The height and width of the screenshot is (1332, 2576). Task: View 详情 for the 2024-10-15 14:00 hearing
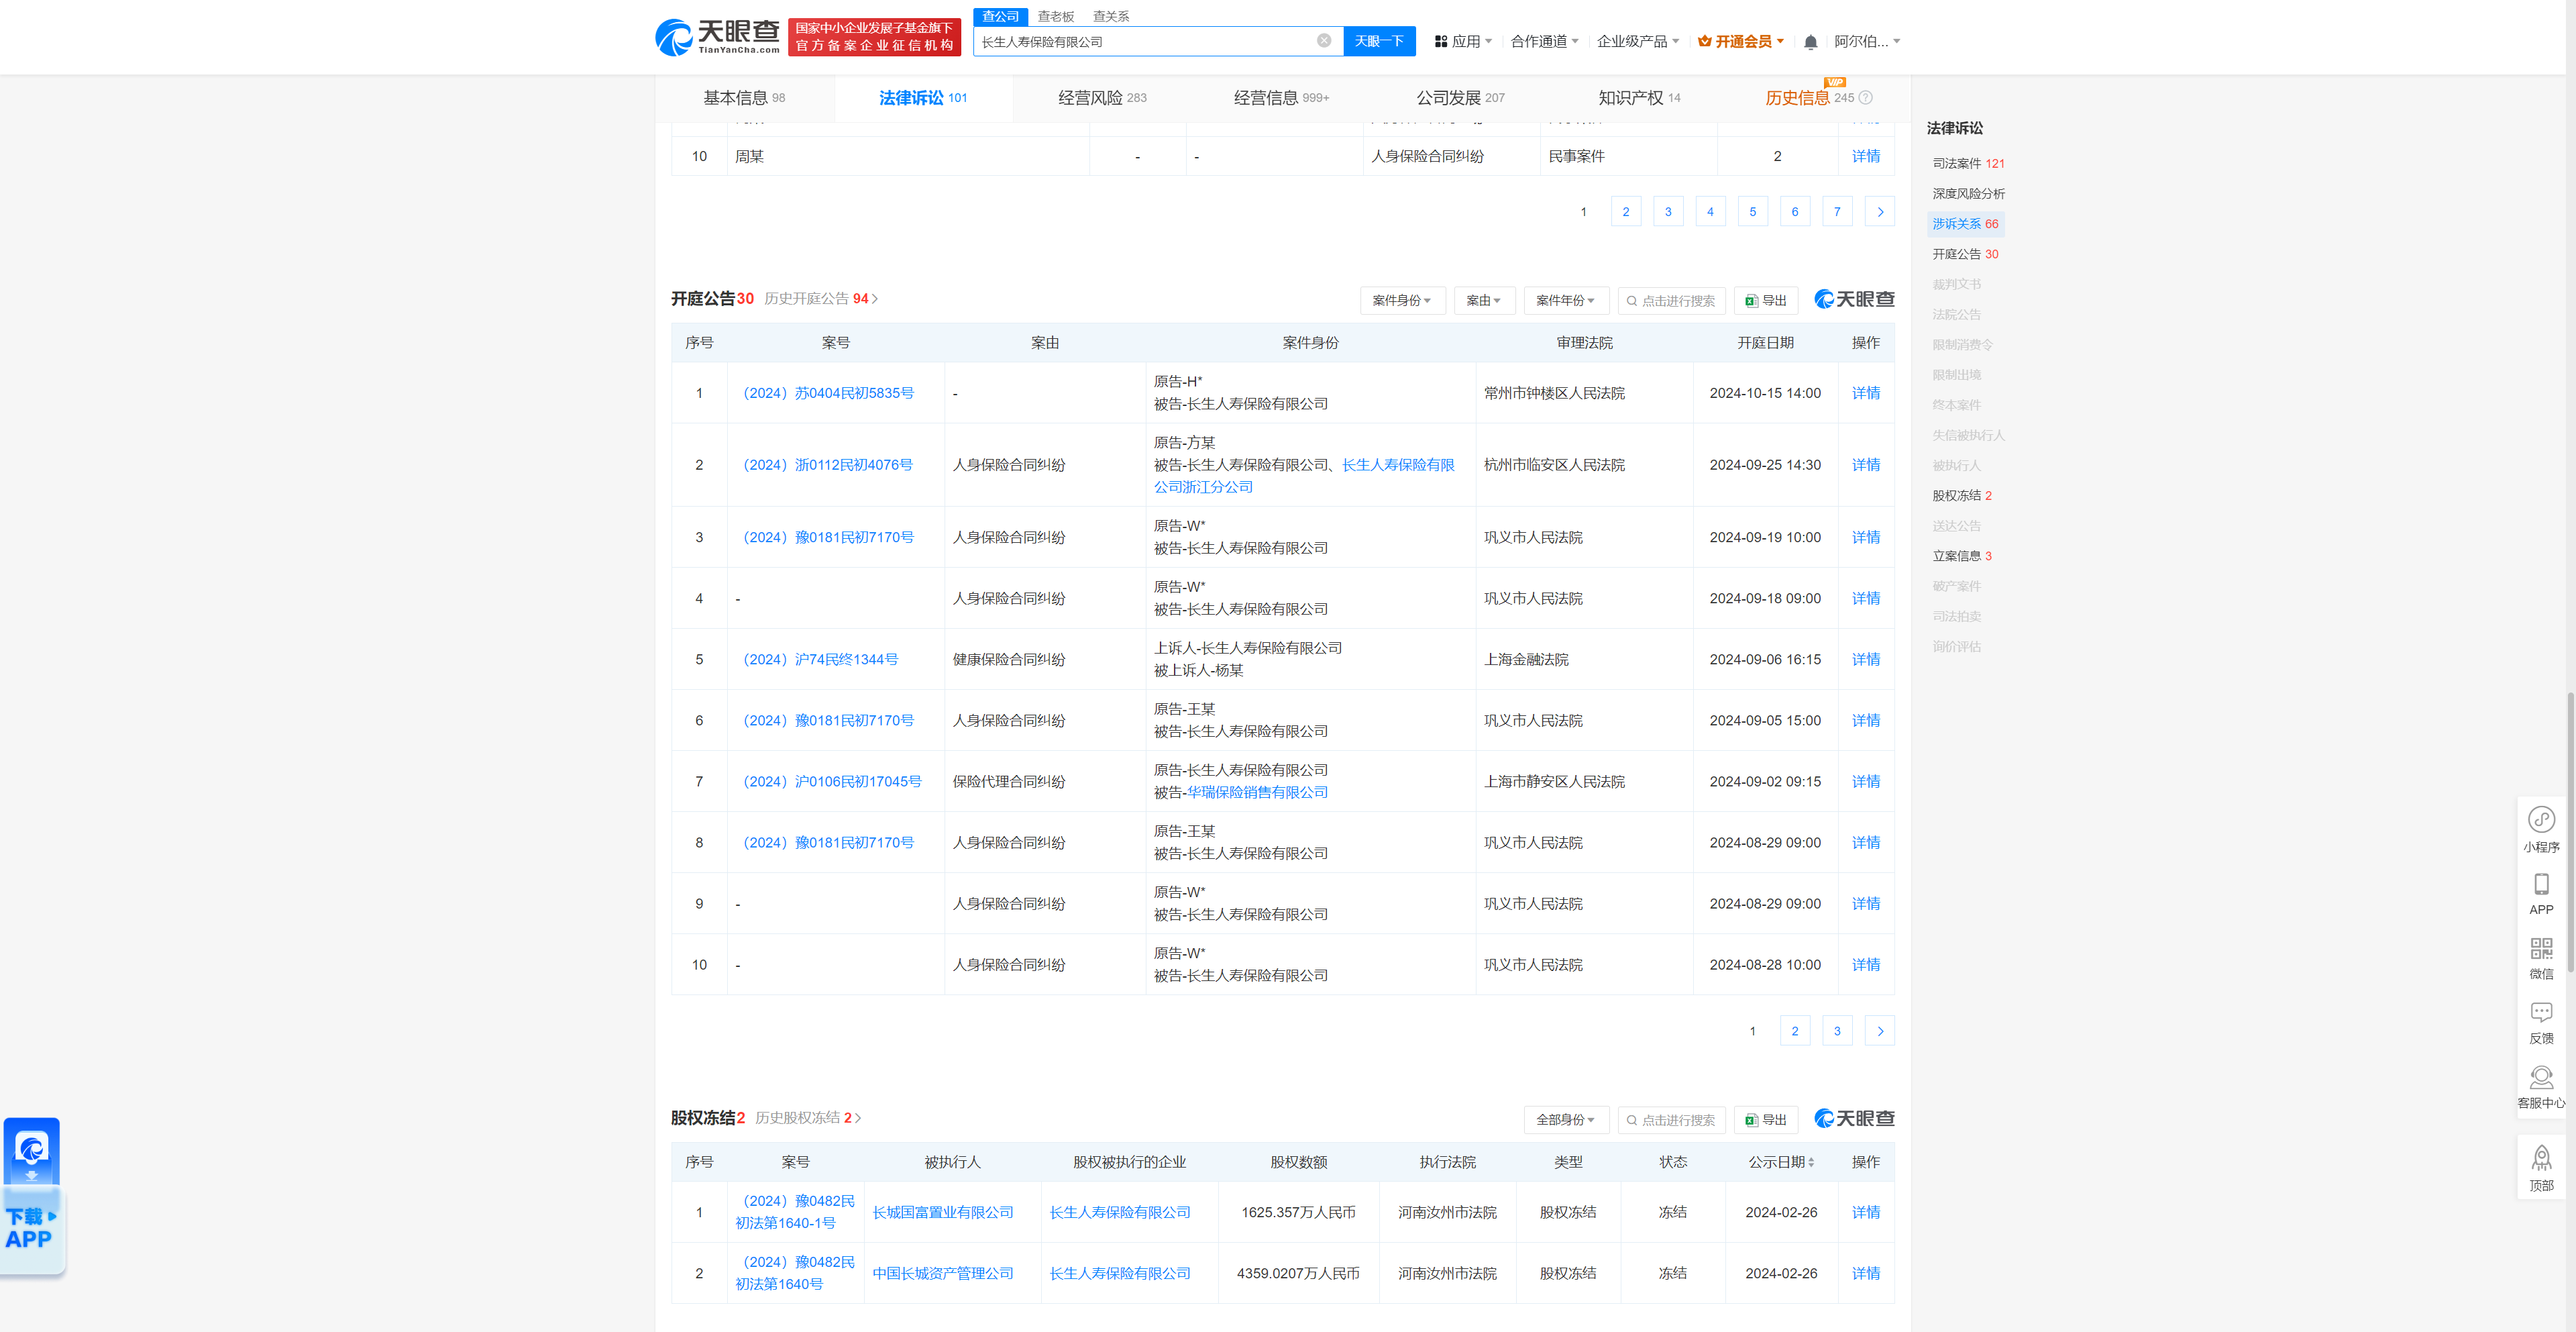click(x=1865, y=393)
